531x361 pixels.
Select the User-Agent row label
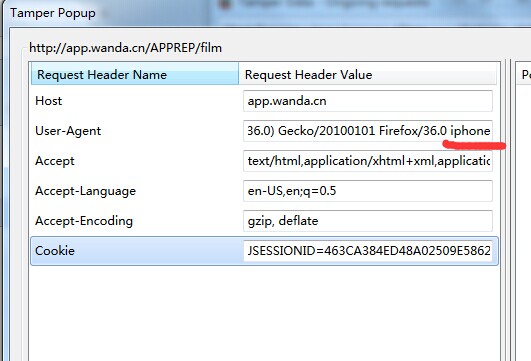tap(68, 131)
